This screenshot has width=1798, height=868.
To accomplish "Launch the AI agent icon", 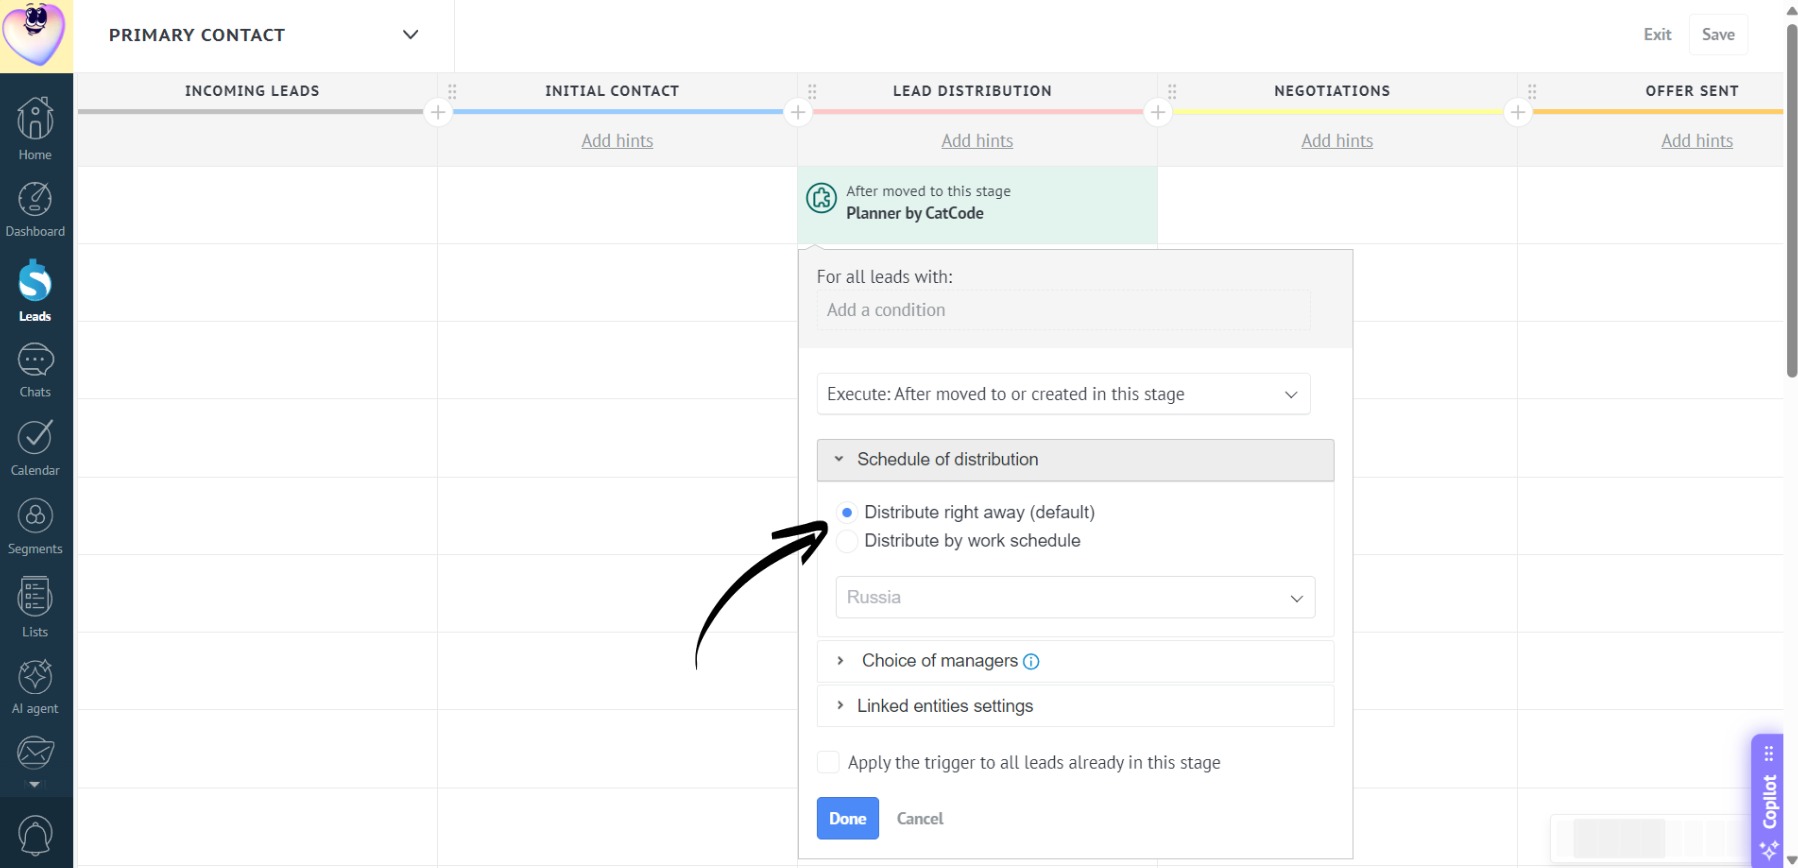I will tap(35, 687).
